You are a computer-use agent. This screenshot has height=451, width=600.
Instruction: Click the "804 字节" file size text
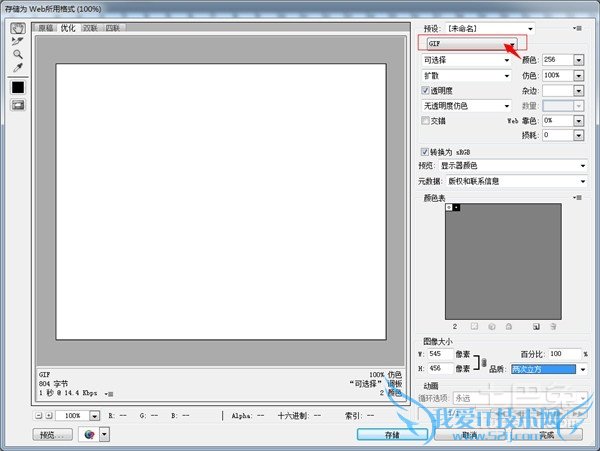tap(54, 384)
